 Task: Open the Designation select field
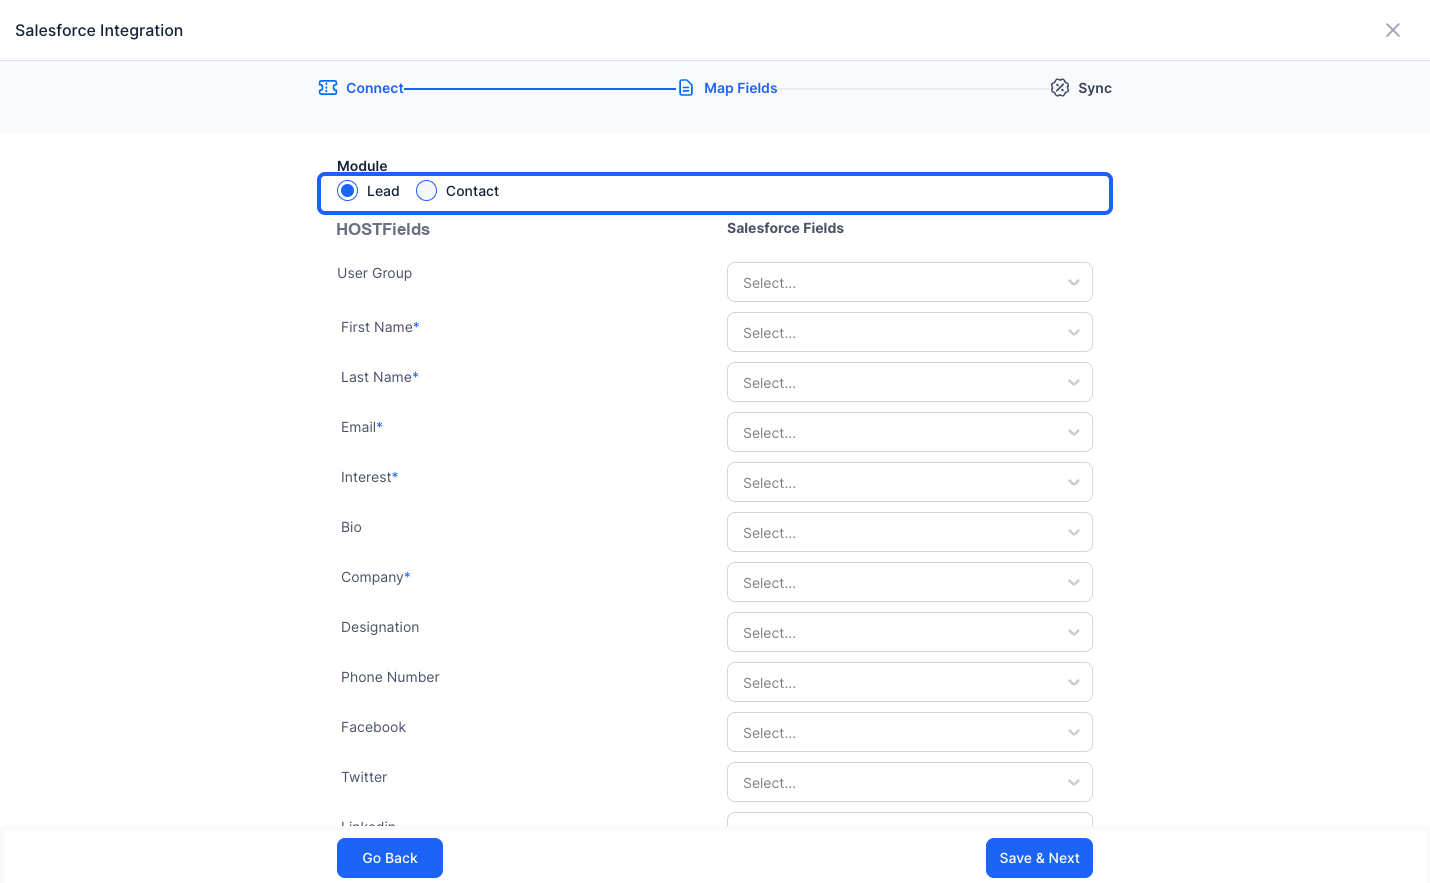click(910, 632)
